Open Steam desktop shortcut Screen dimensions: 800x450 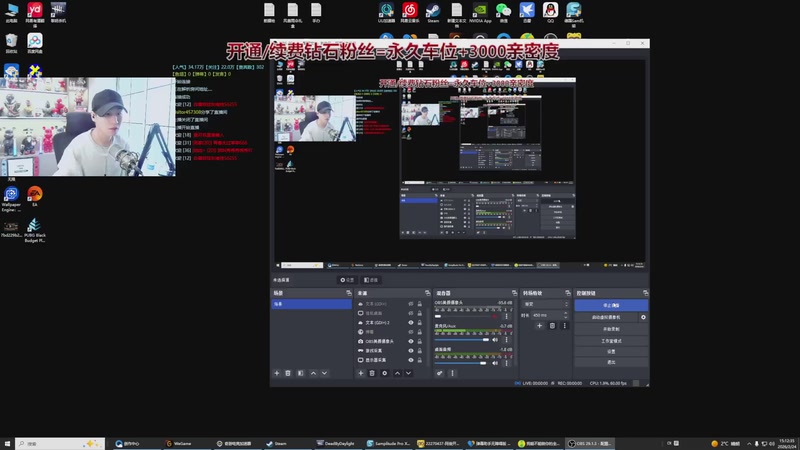(x=433, y=13)
